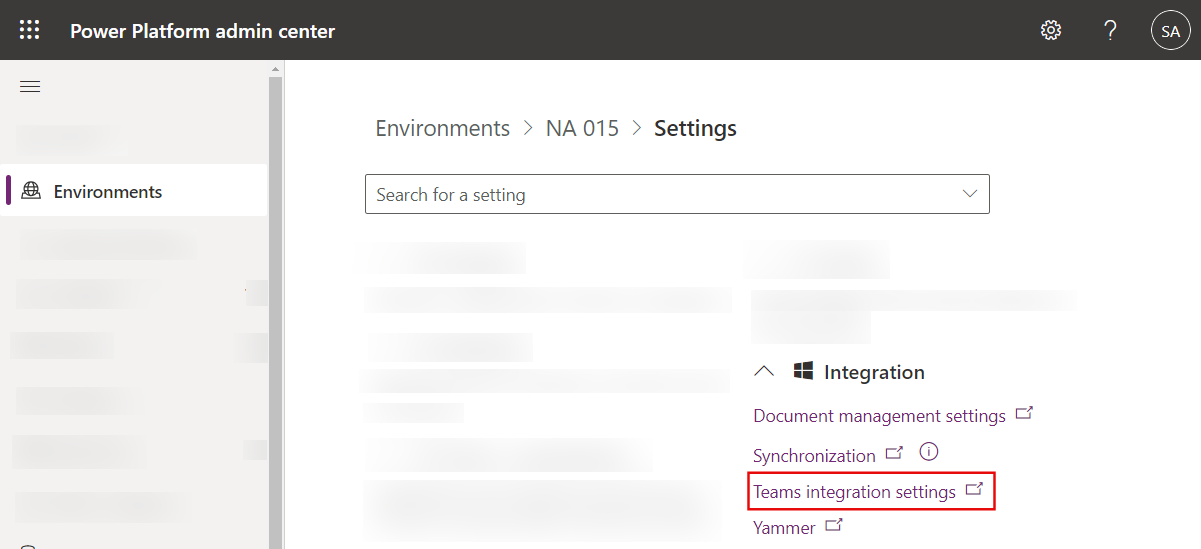Collapse the Integration section chevron

764,371
